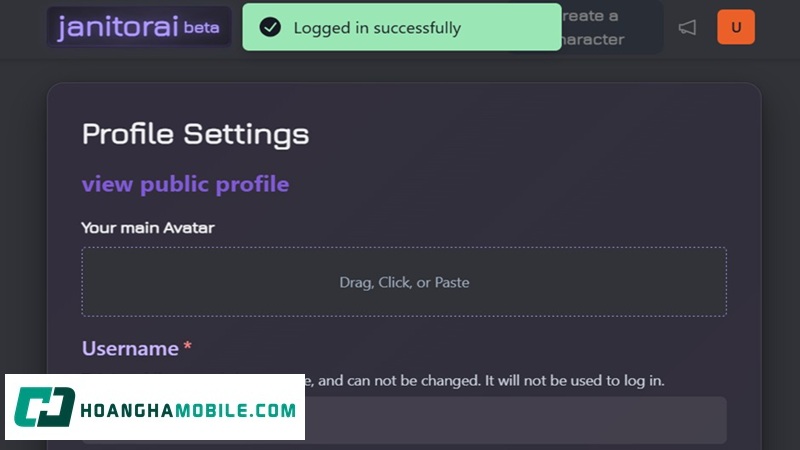Image resolution: width=800 pixels, height=450 pixels.
Task: Click the HOANGHAMOBILE.COM watermark text
Action: click(188, 410)
